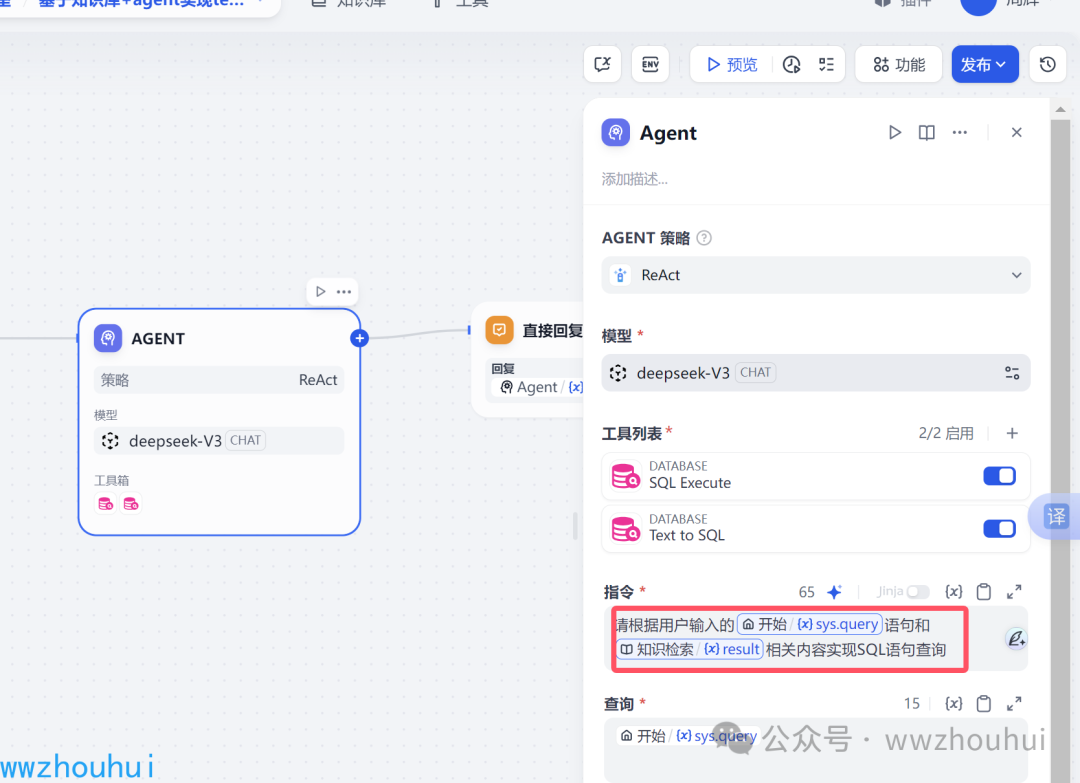Click the panel vertical scrollbar
This screenshot has width=1080, height=783.
pos(1061,441)
